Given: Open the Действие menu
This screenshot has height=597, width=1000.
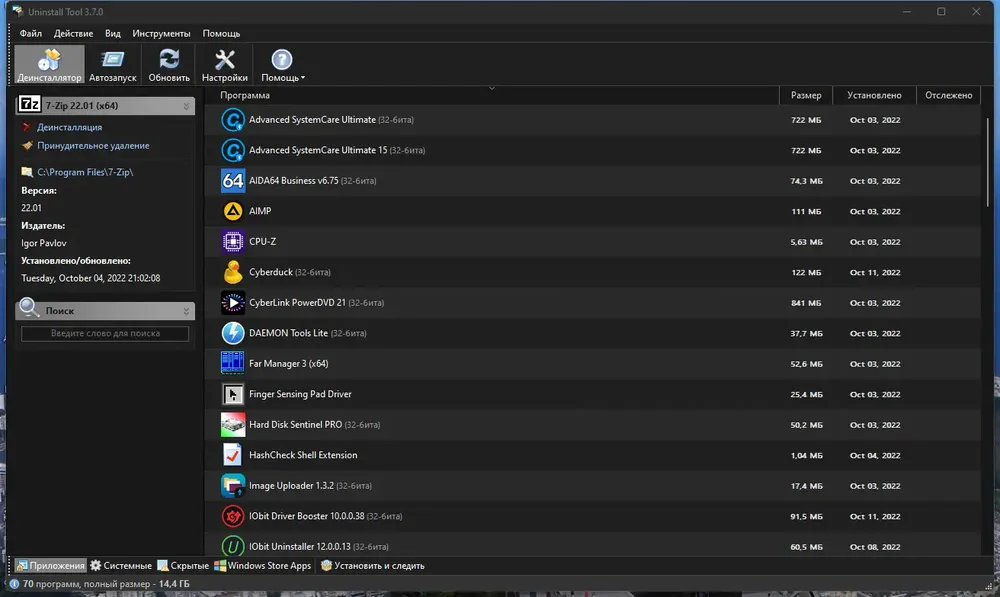Looking at the screenshot, I should (73, 33).
